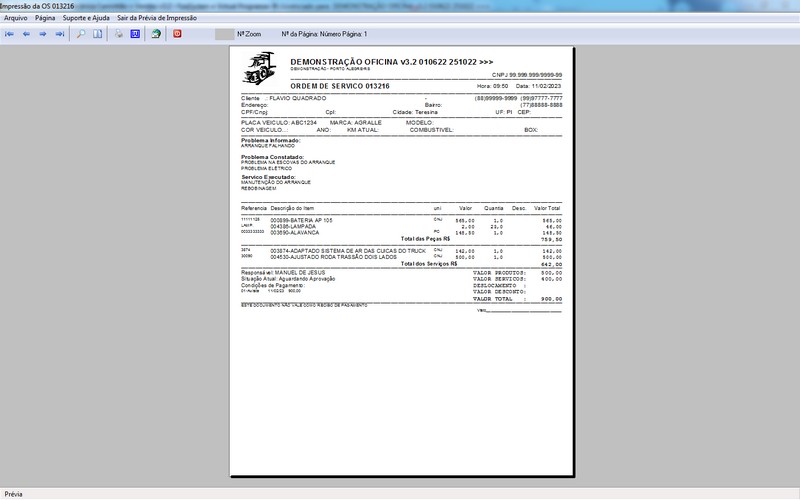Click Nº da Página: Número Página: 1

pos(324,34)
